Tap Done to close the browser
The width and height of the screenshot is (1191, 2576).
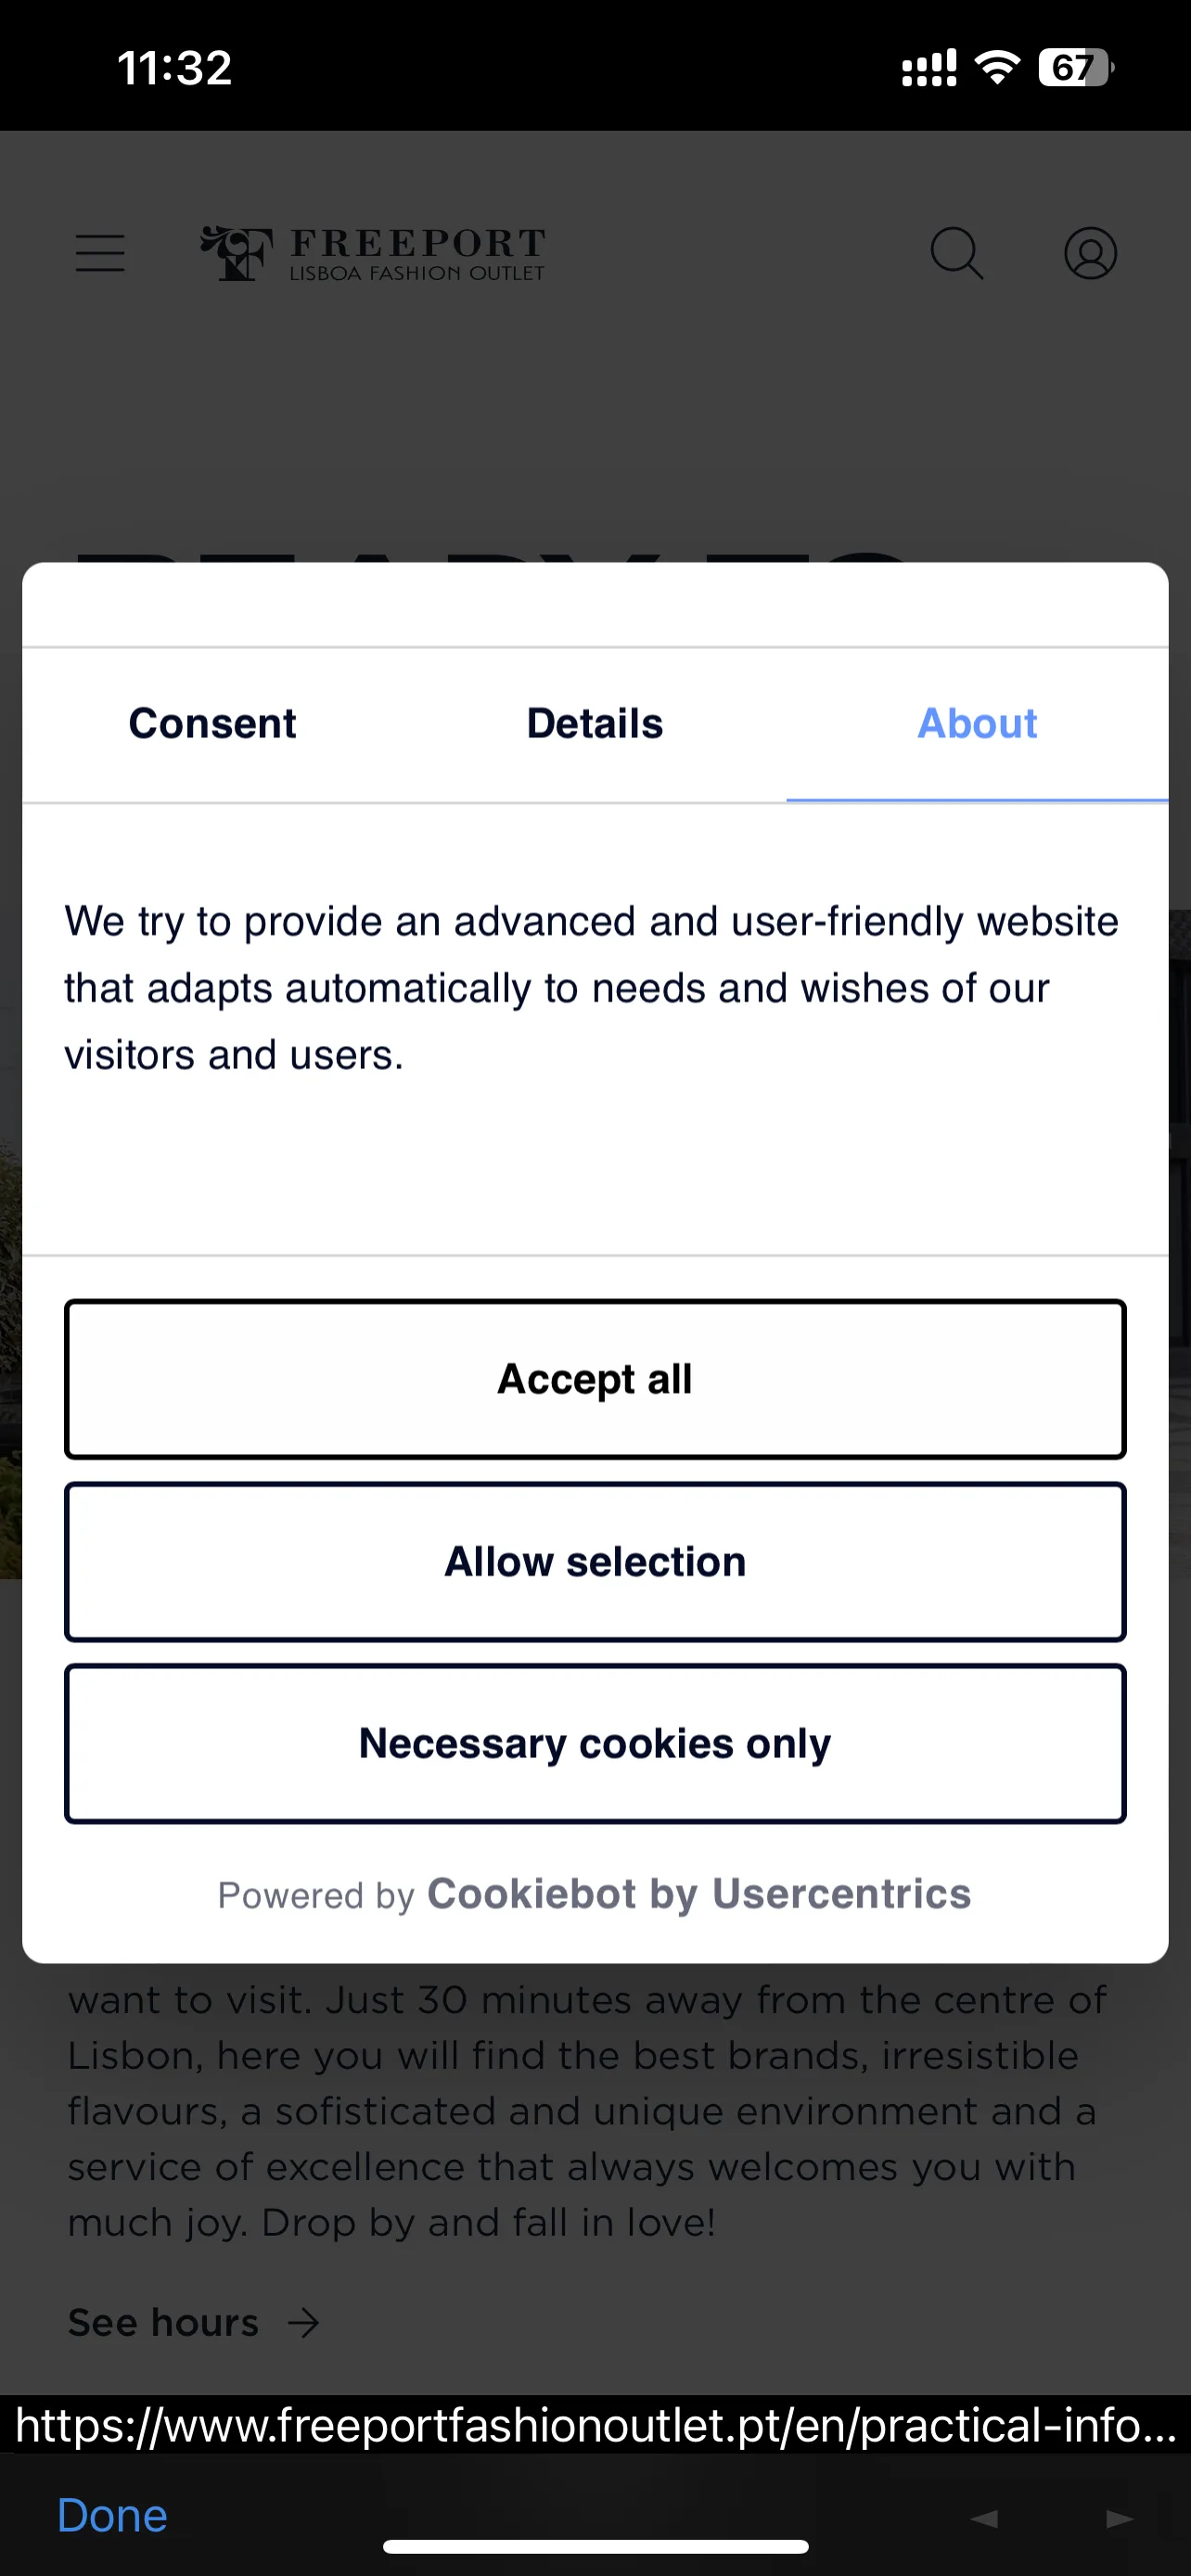[x=112, y=2516]
